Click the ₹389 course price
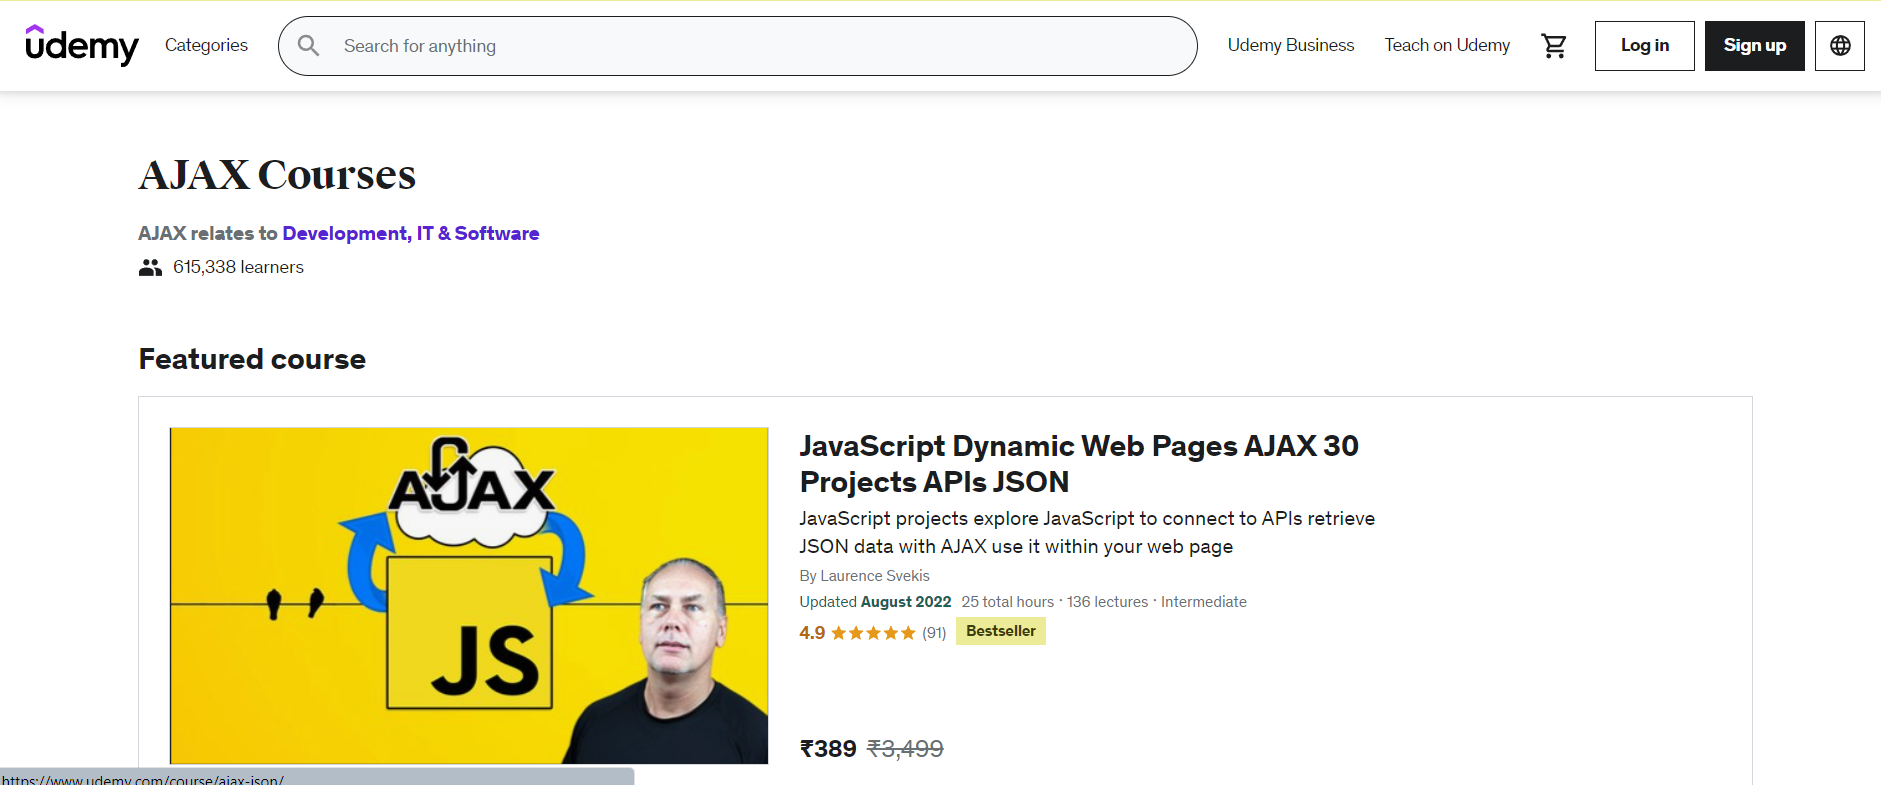This screenshot has width=1881, height=785. (828, 749)
